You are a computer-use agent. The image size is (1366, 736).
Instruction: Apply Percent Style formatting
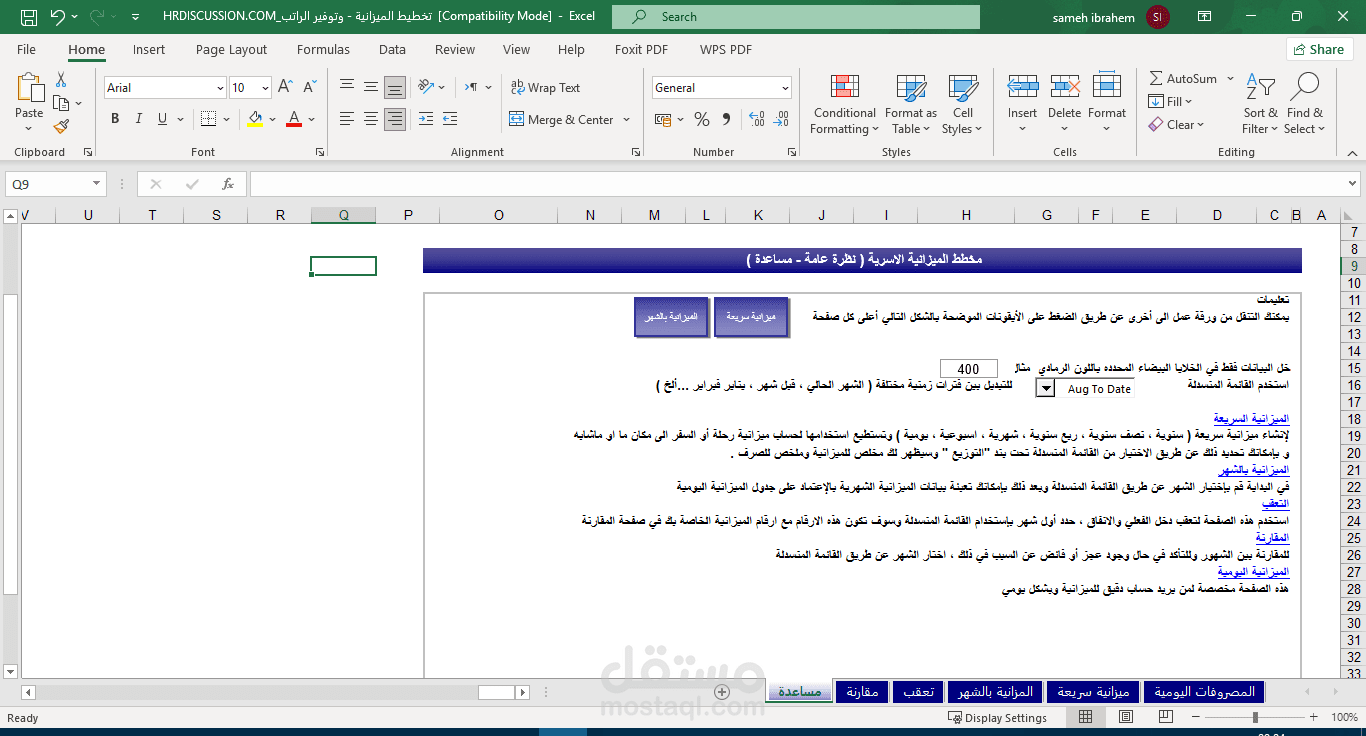pos(700,118)
